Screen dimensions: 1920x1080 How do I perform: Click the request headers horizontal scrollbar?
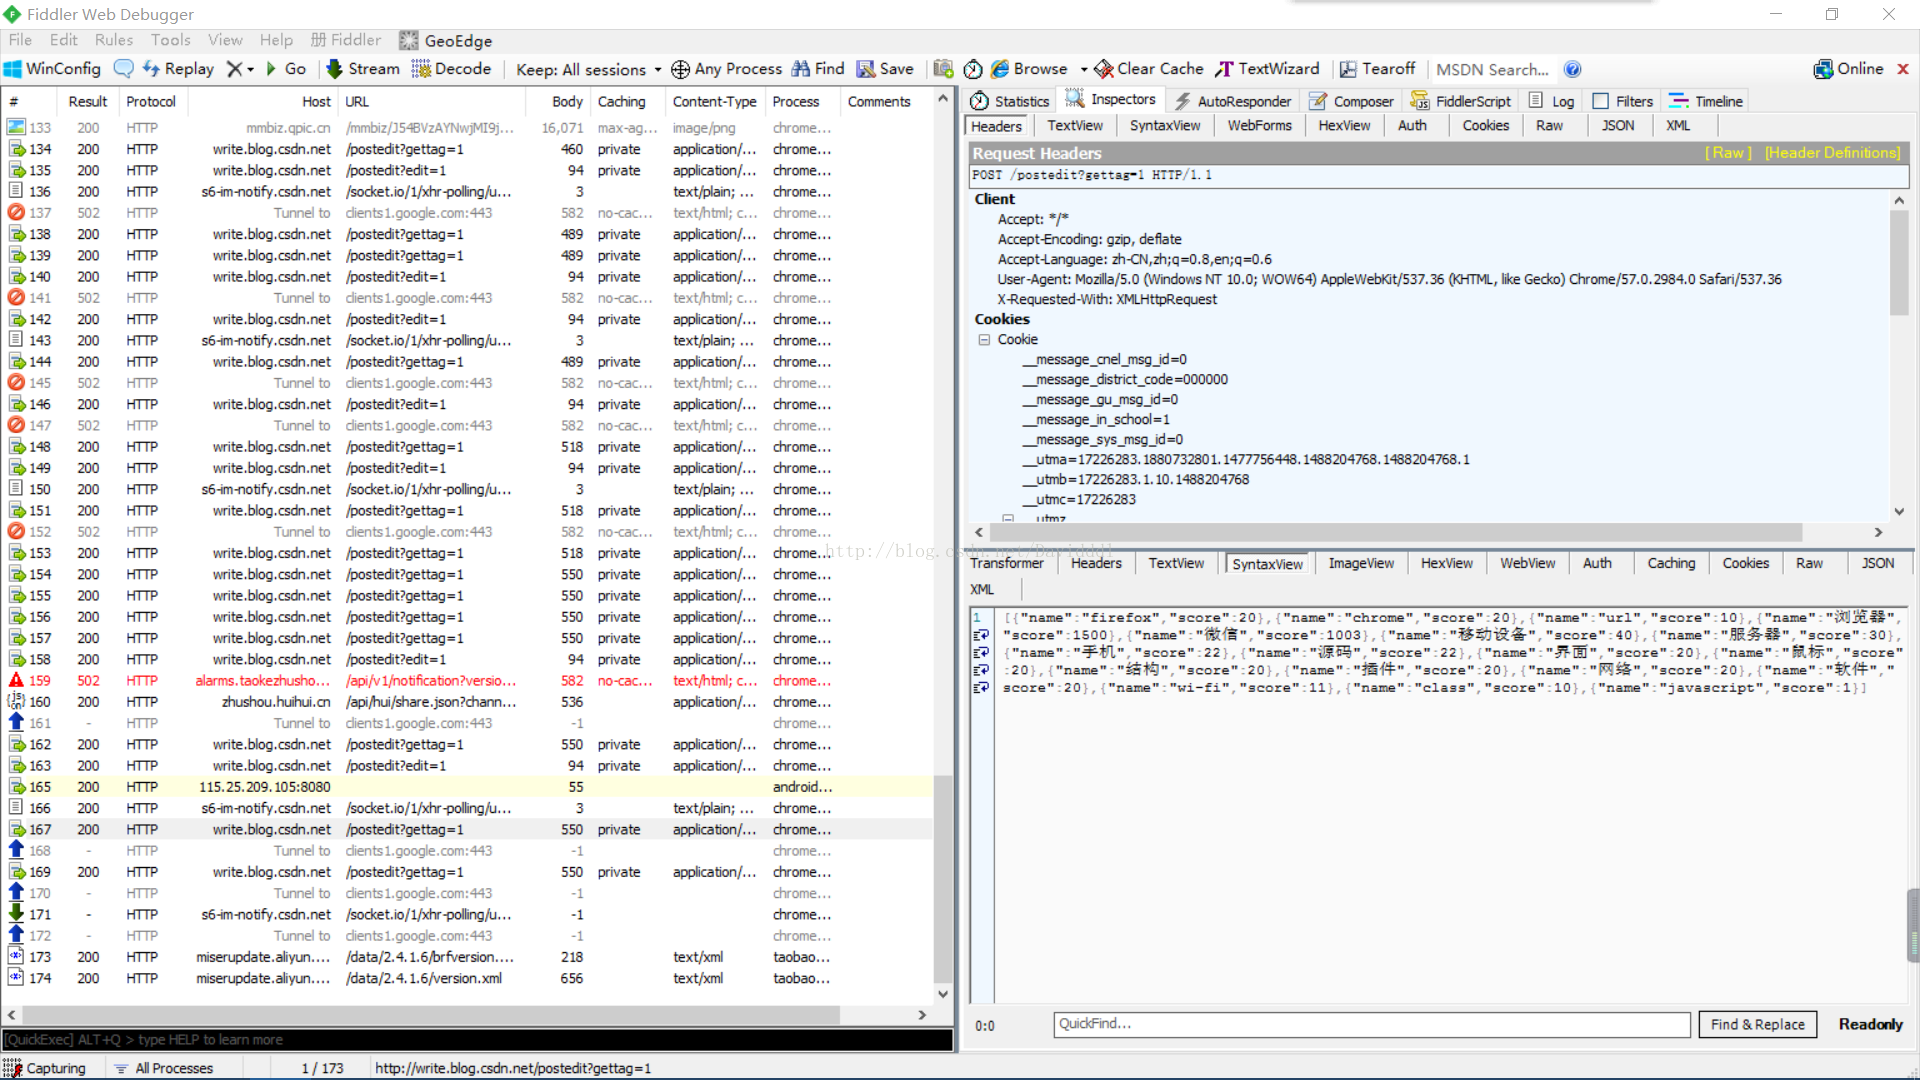point(1395,532)
